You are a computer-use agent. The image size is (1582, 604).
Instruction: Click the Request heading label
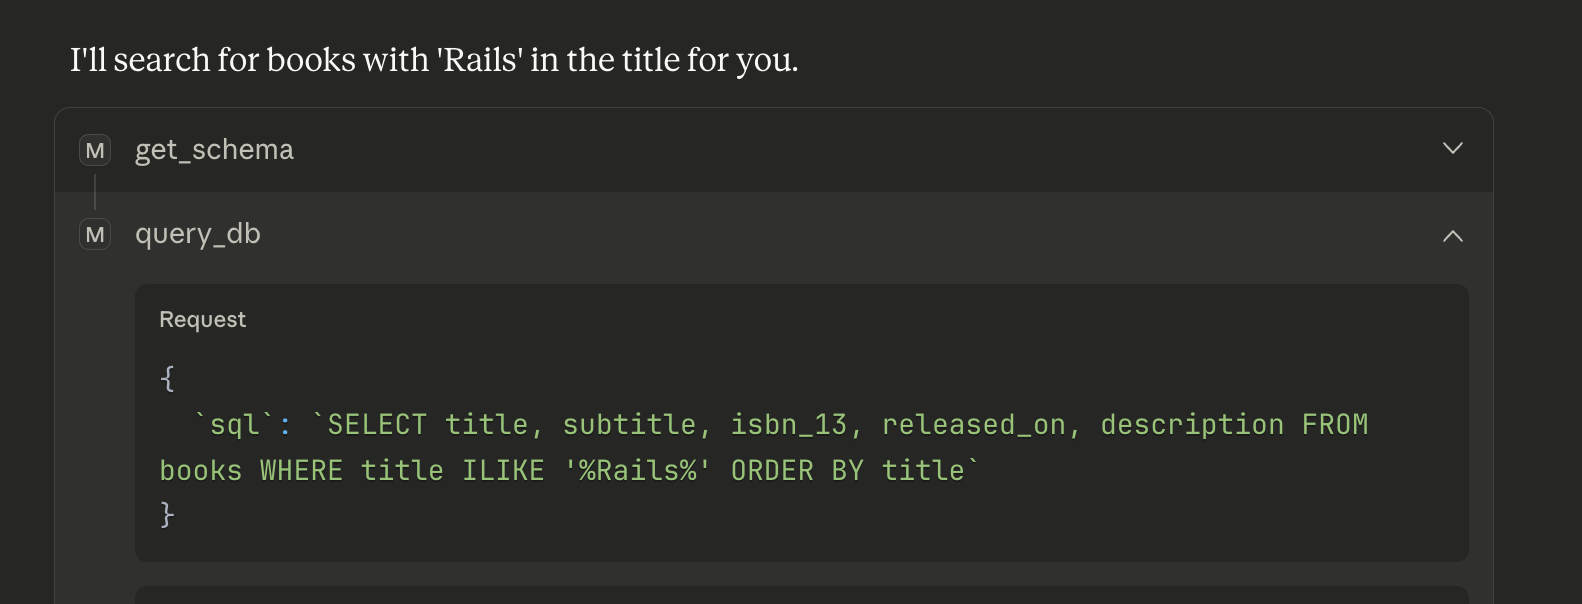[202, 319]
